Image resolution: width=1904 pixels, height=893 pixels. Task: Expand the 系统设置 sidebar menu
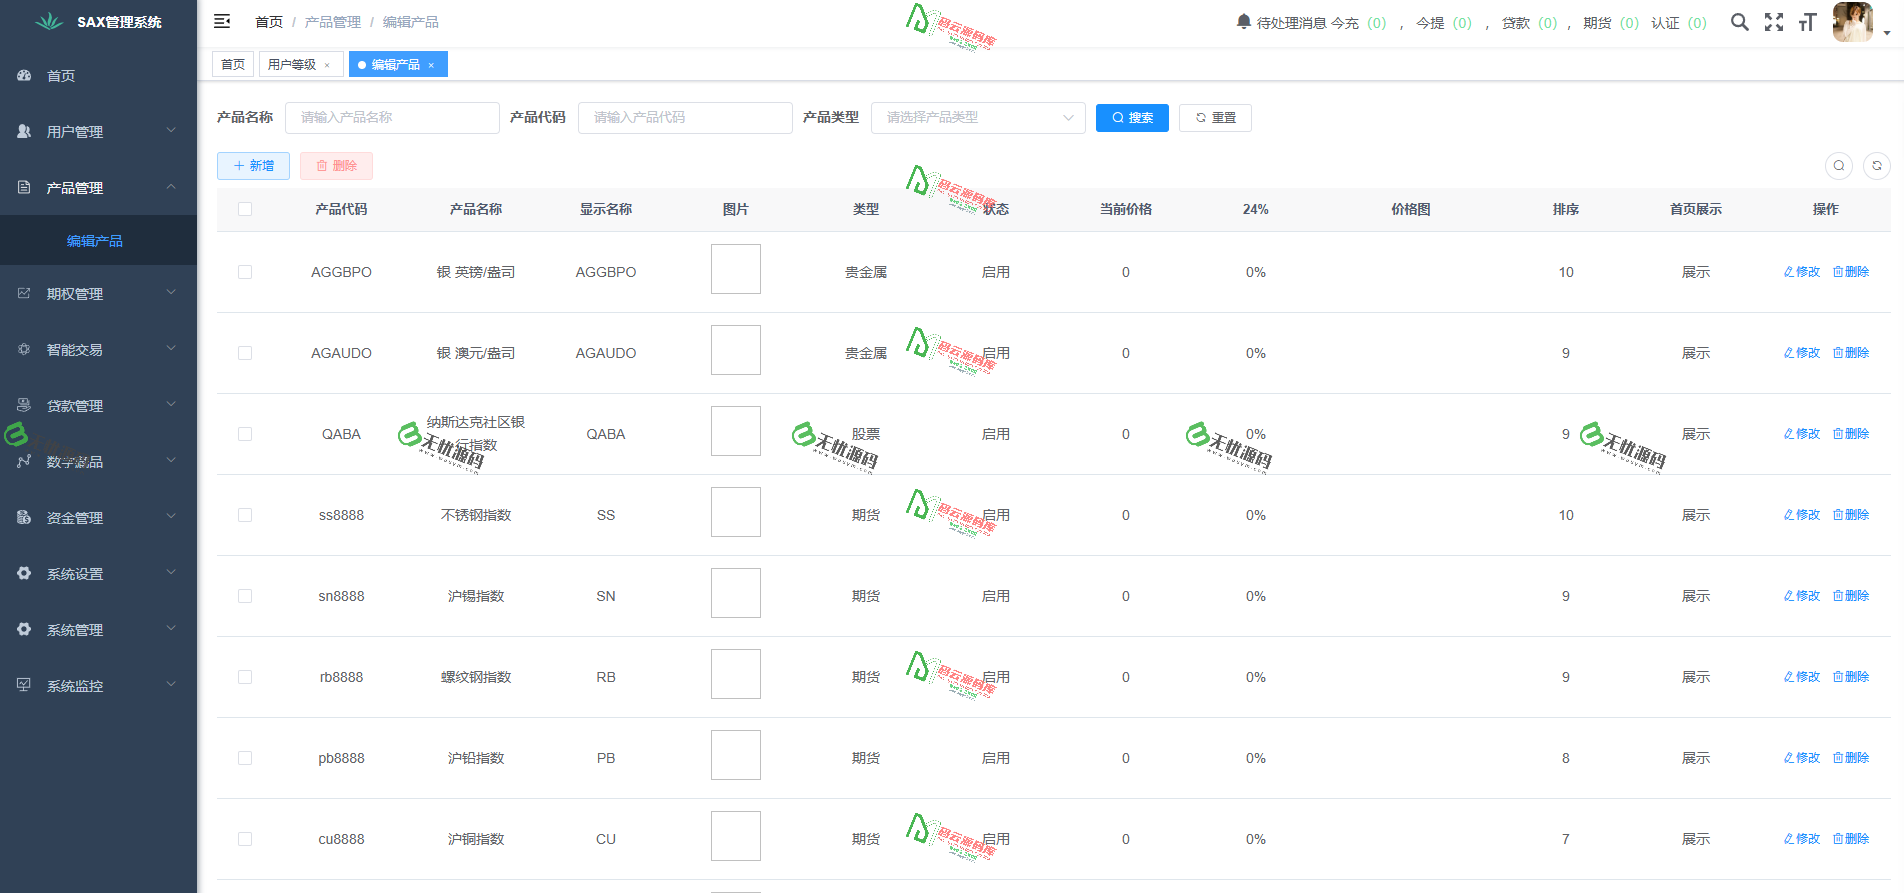pos(98,574)
